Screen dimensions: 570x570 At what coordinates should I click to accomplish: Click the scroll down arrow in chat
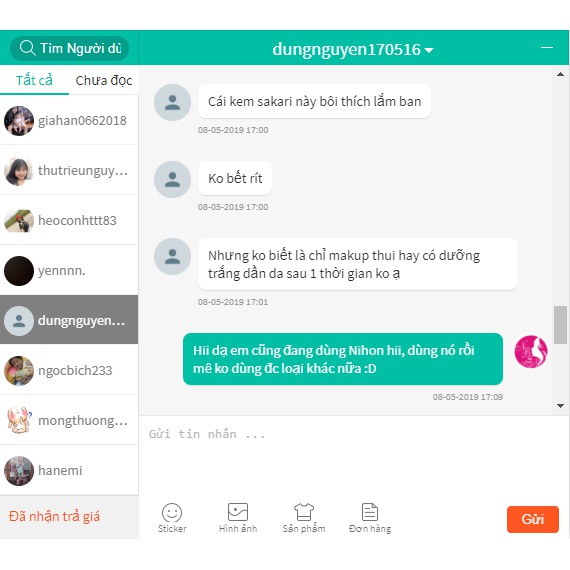tap(560, 406)
